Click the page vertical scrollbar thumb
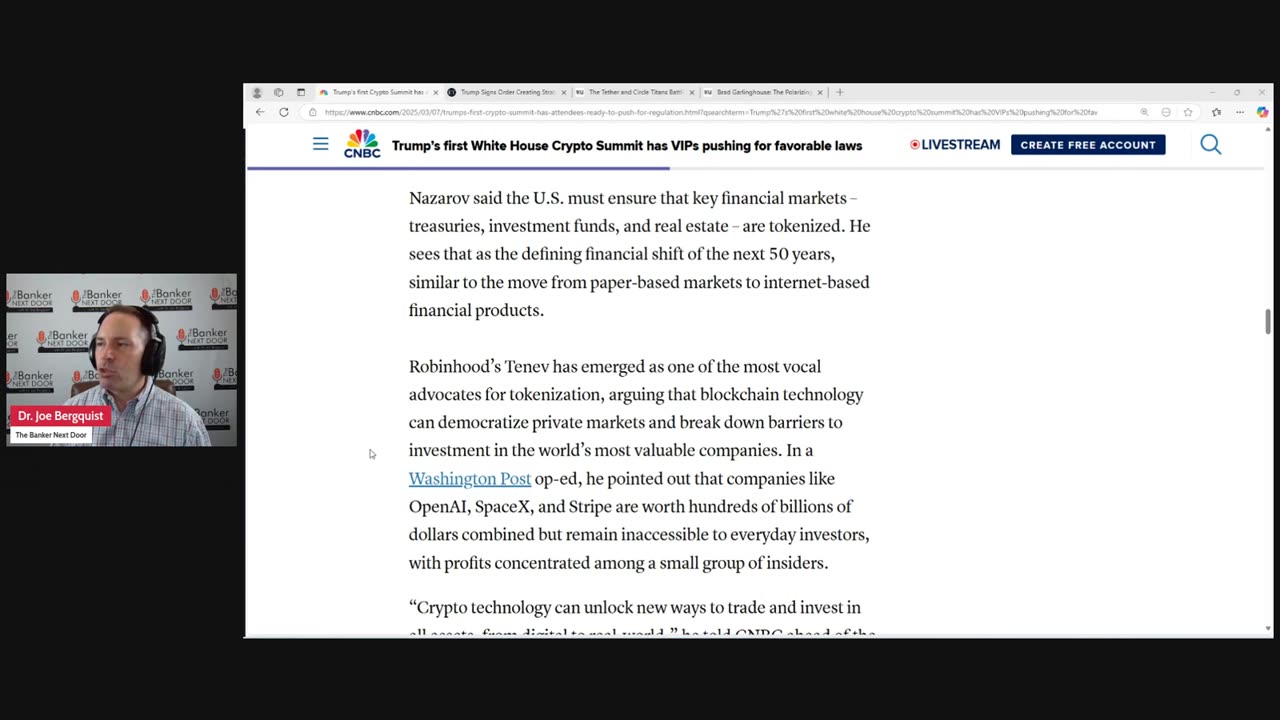The width and height of the screenshot is (1280, 720). pyautogui.click(x=1268, y=322)
